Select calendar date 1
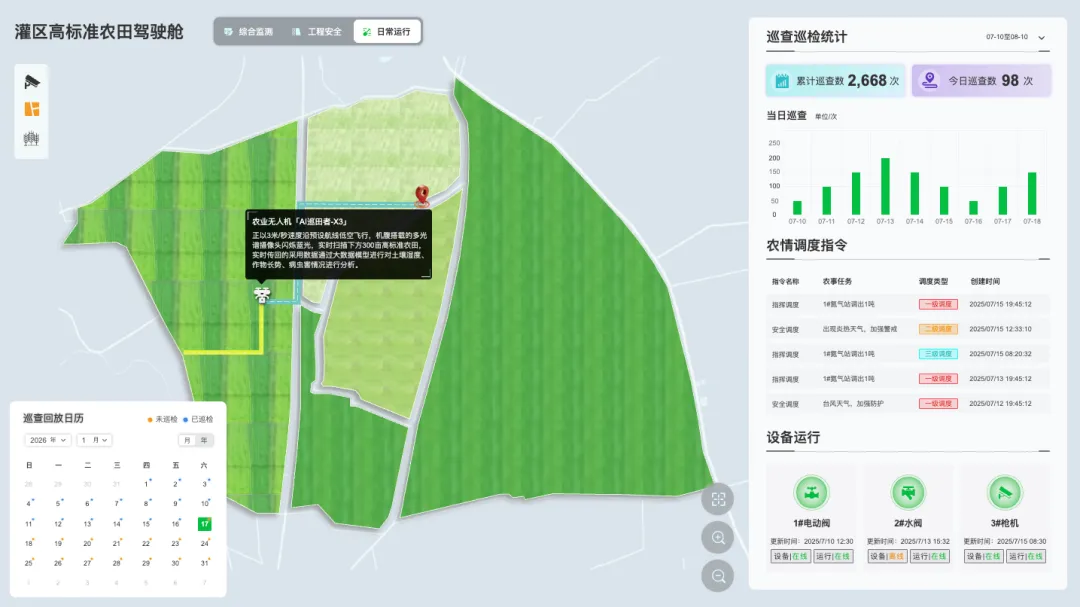Viewport: 1080px width, 607px height. point(146,484)
